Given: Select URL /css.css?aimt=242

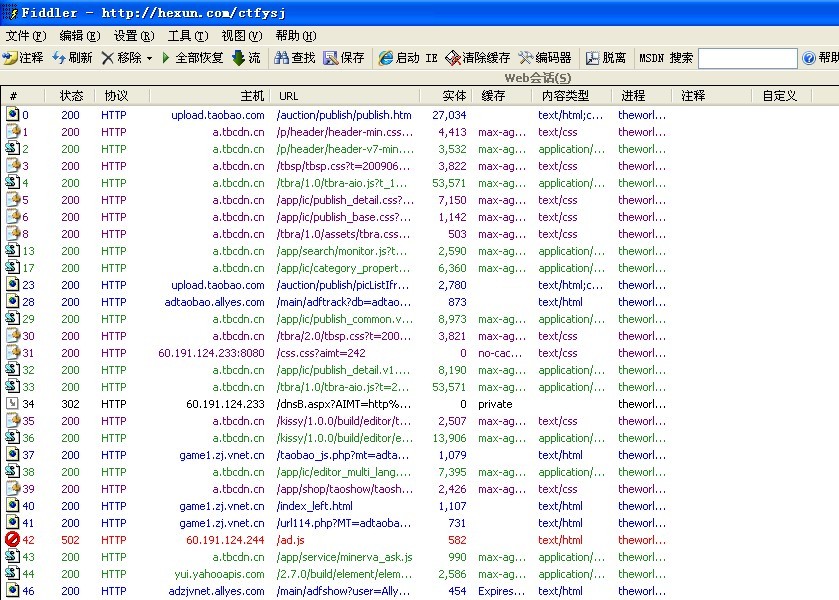Looking at the screenshot, I should 321,353.
